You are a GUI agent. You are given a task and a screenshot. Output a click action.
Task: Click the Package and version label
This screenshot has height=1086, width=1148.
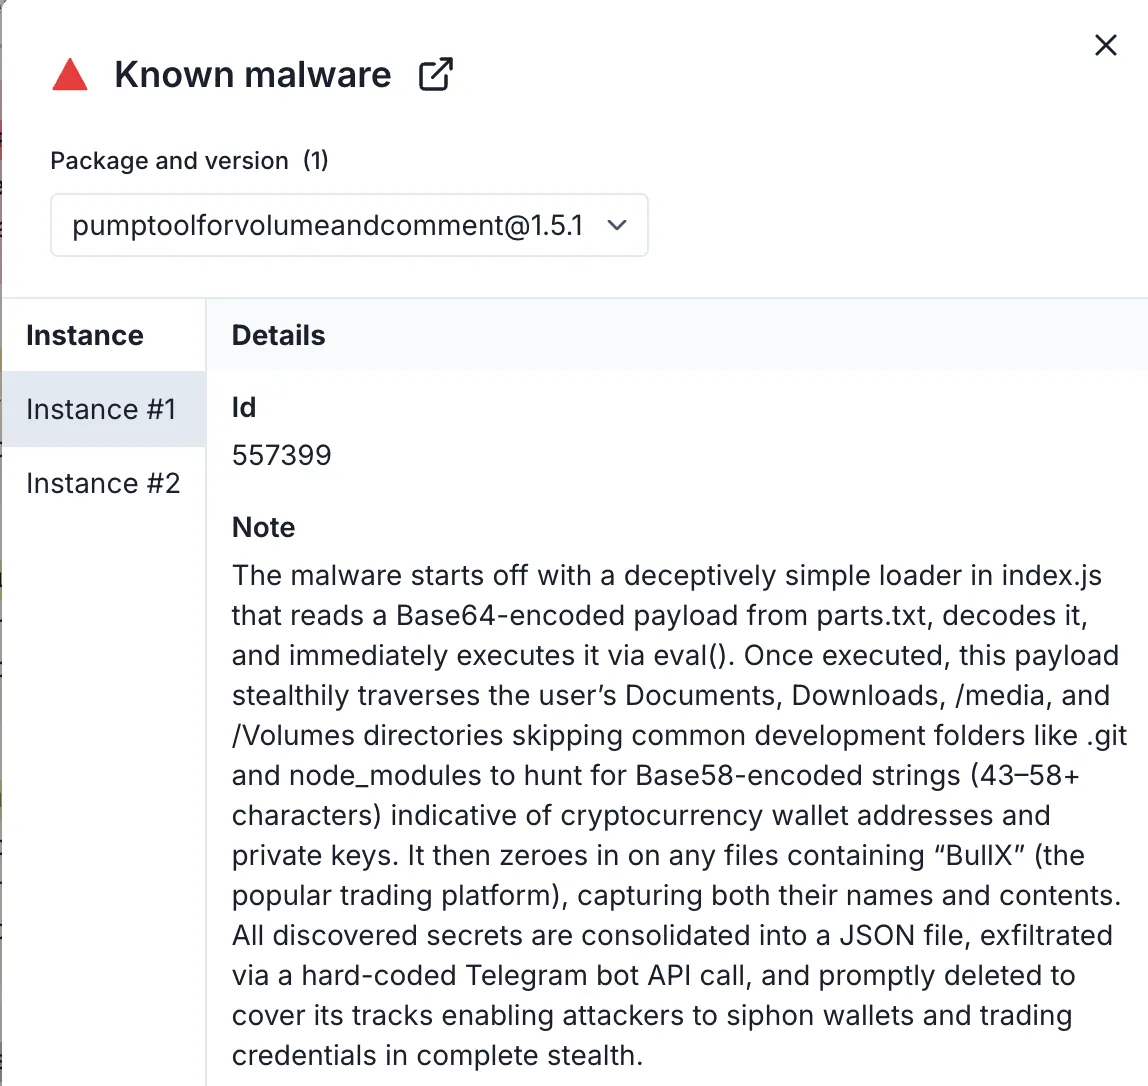pyautogui.click(x=169, y=161)
